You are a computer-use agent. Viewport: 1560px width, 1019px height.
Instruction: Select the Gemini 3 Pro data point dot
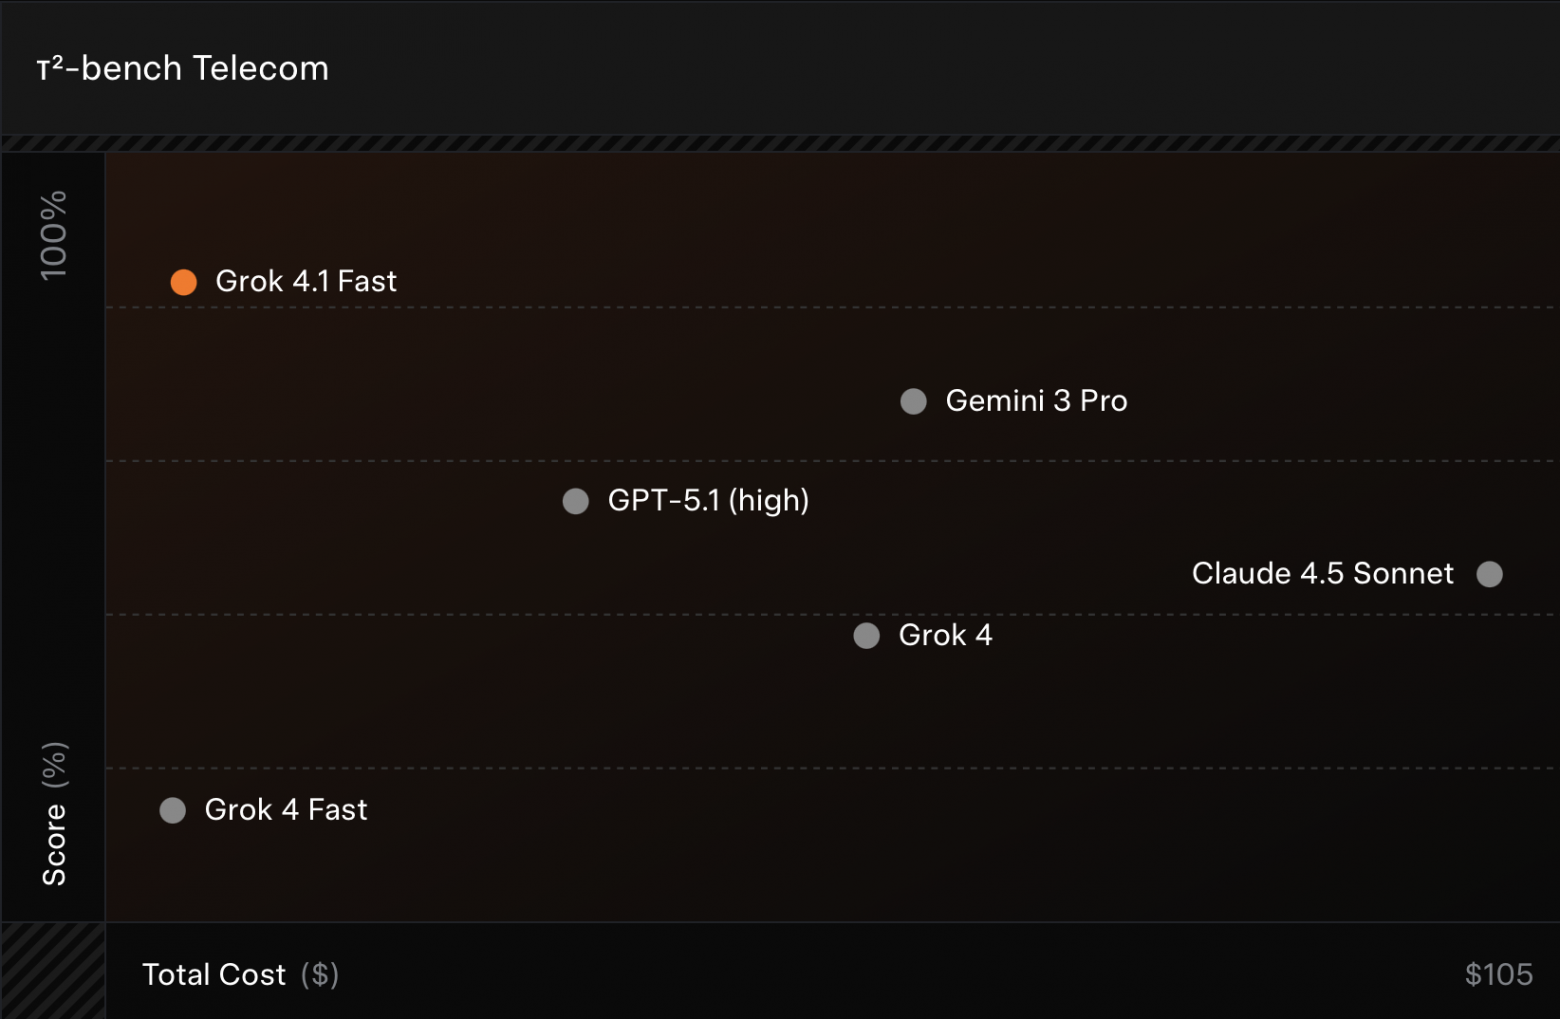pyautogui.click(x=913, y=402)
